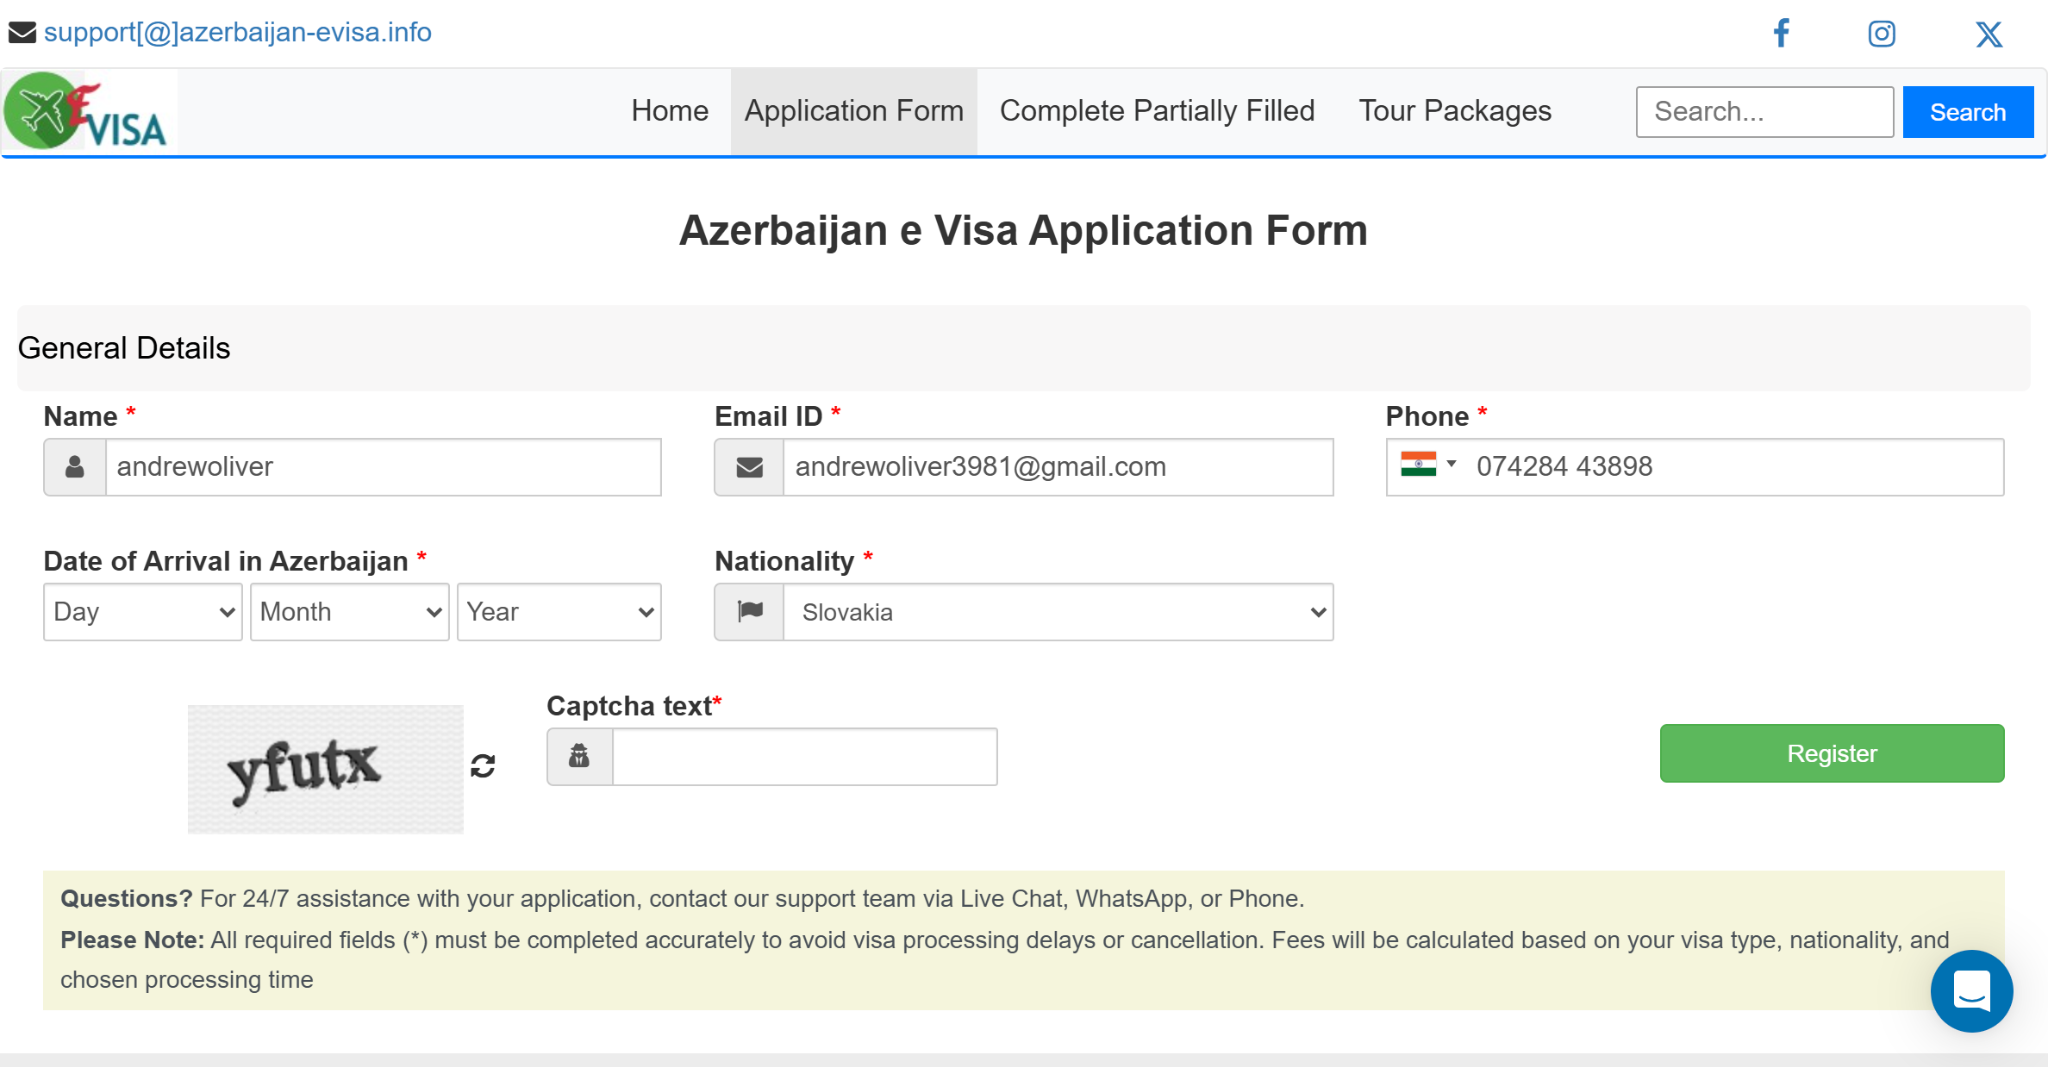Click the eVisa site logo
The image size is (2048, 1067).
pos(88,111)
